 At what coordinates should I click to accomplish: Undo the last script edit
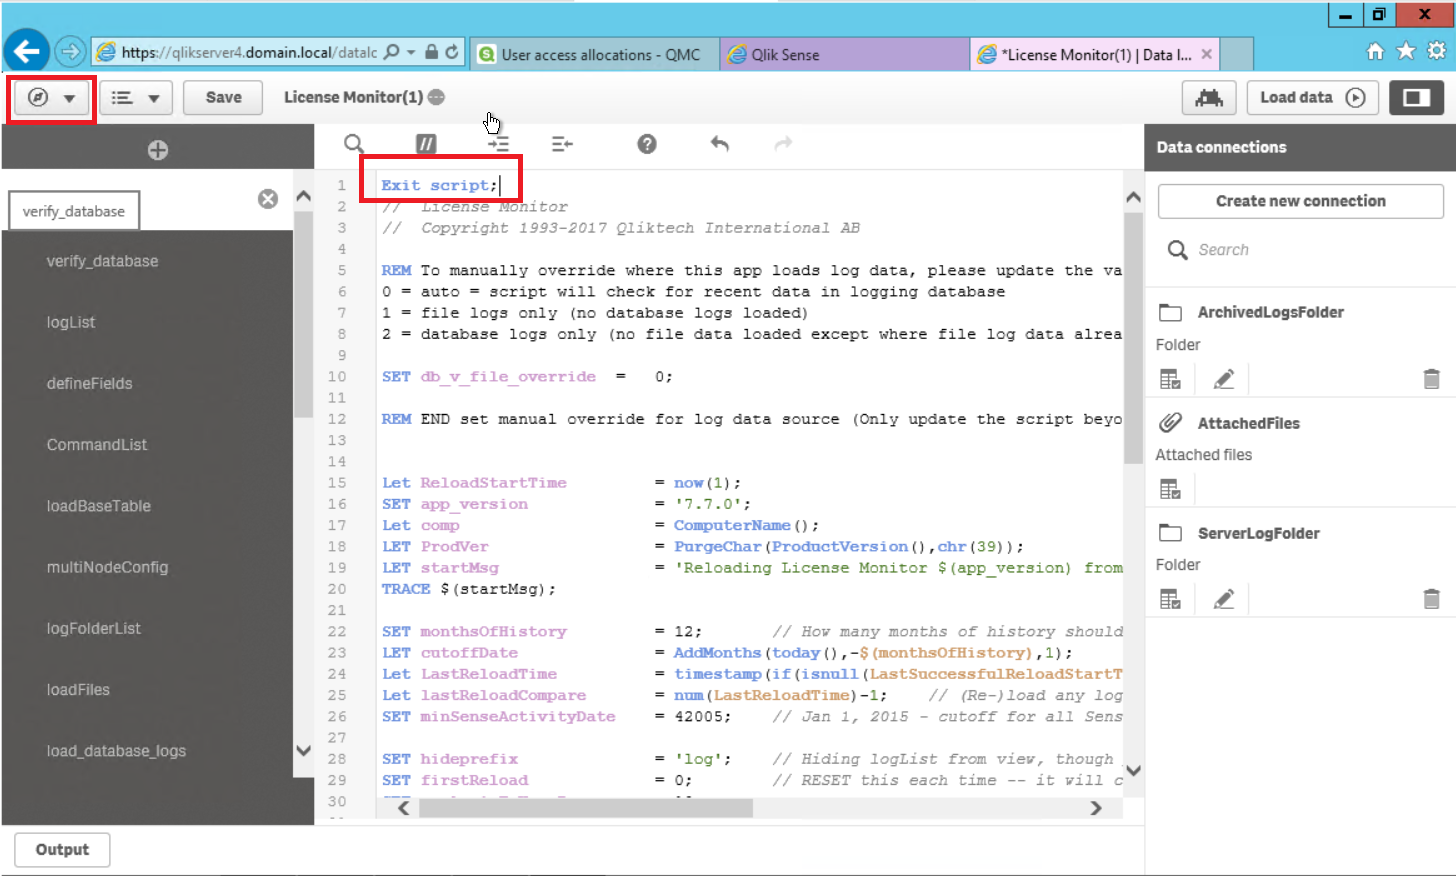point(719,144)
